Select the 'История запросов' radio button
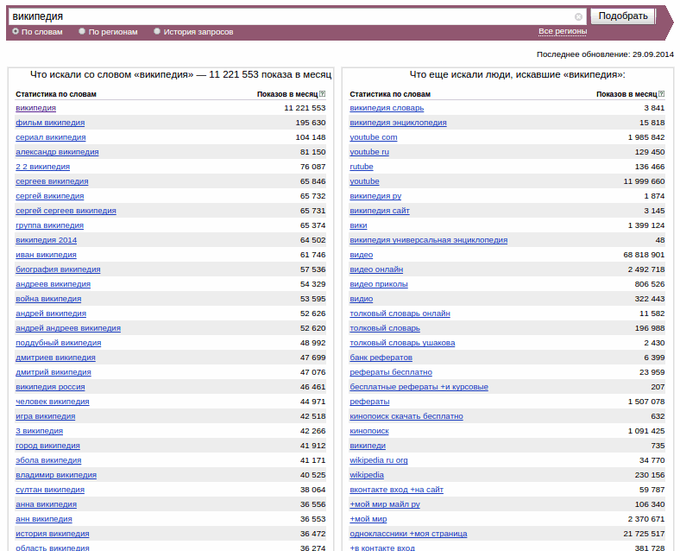Viewport: 680px width, 551px height. [157, 31]
